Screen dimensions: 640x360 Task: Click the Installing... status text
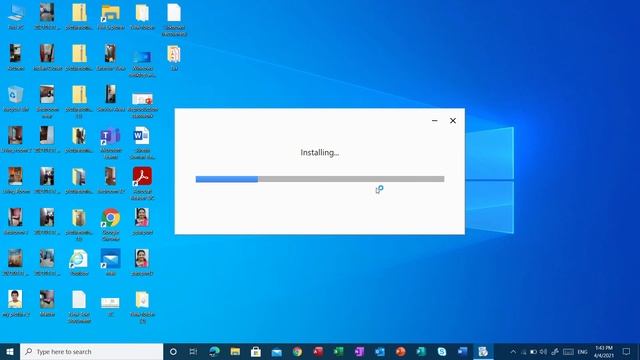tap(320, 153)
